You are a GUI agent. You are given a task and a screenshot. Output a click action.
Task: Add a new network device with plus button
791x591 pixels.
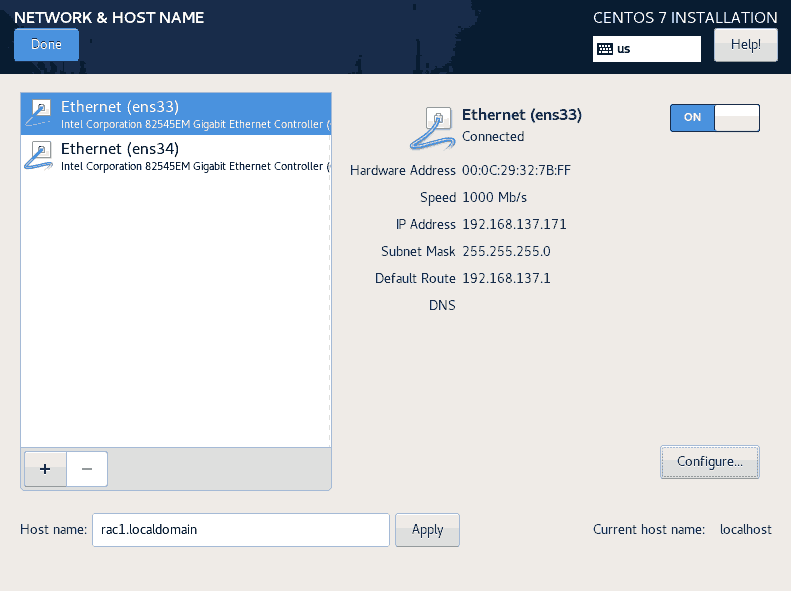45,469
